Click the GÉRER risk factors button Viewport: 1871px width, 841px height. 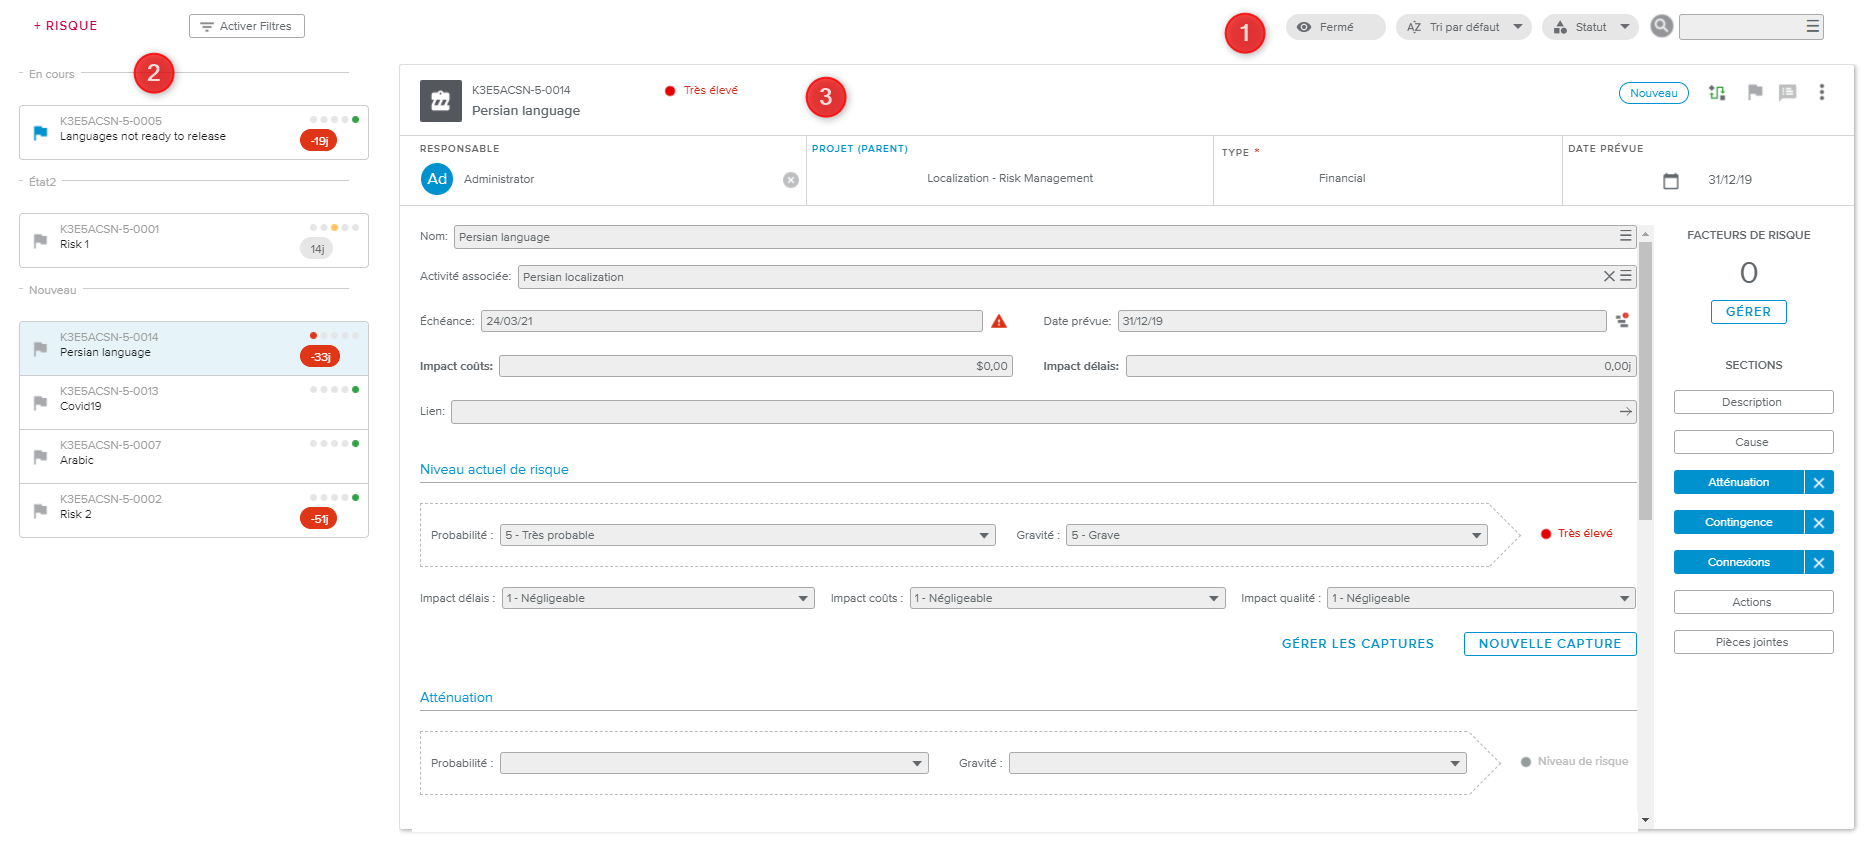(x=1747, y=312)
